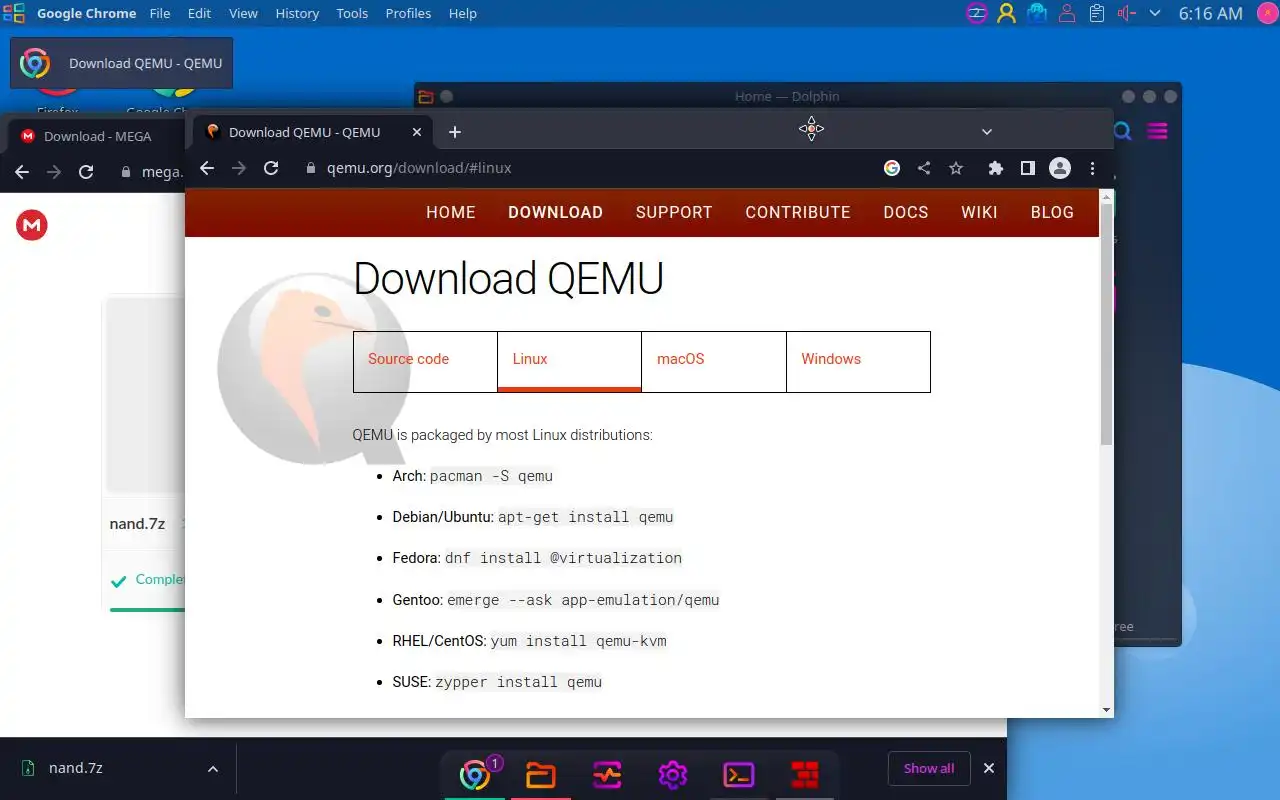This screenshot has height=800, width=1280.
Task: View site info lock icon for qemu.org
Action: 311,168
